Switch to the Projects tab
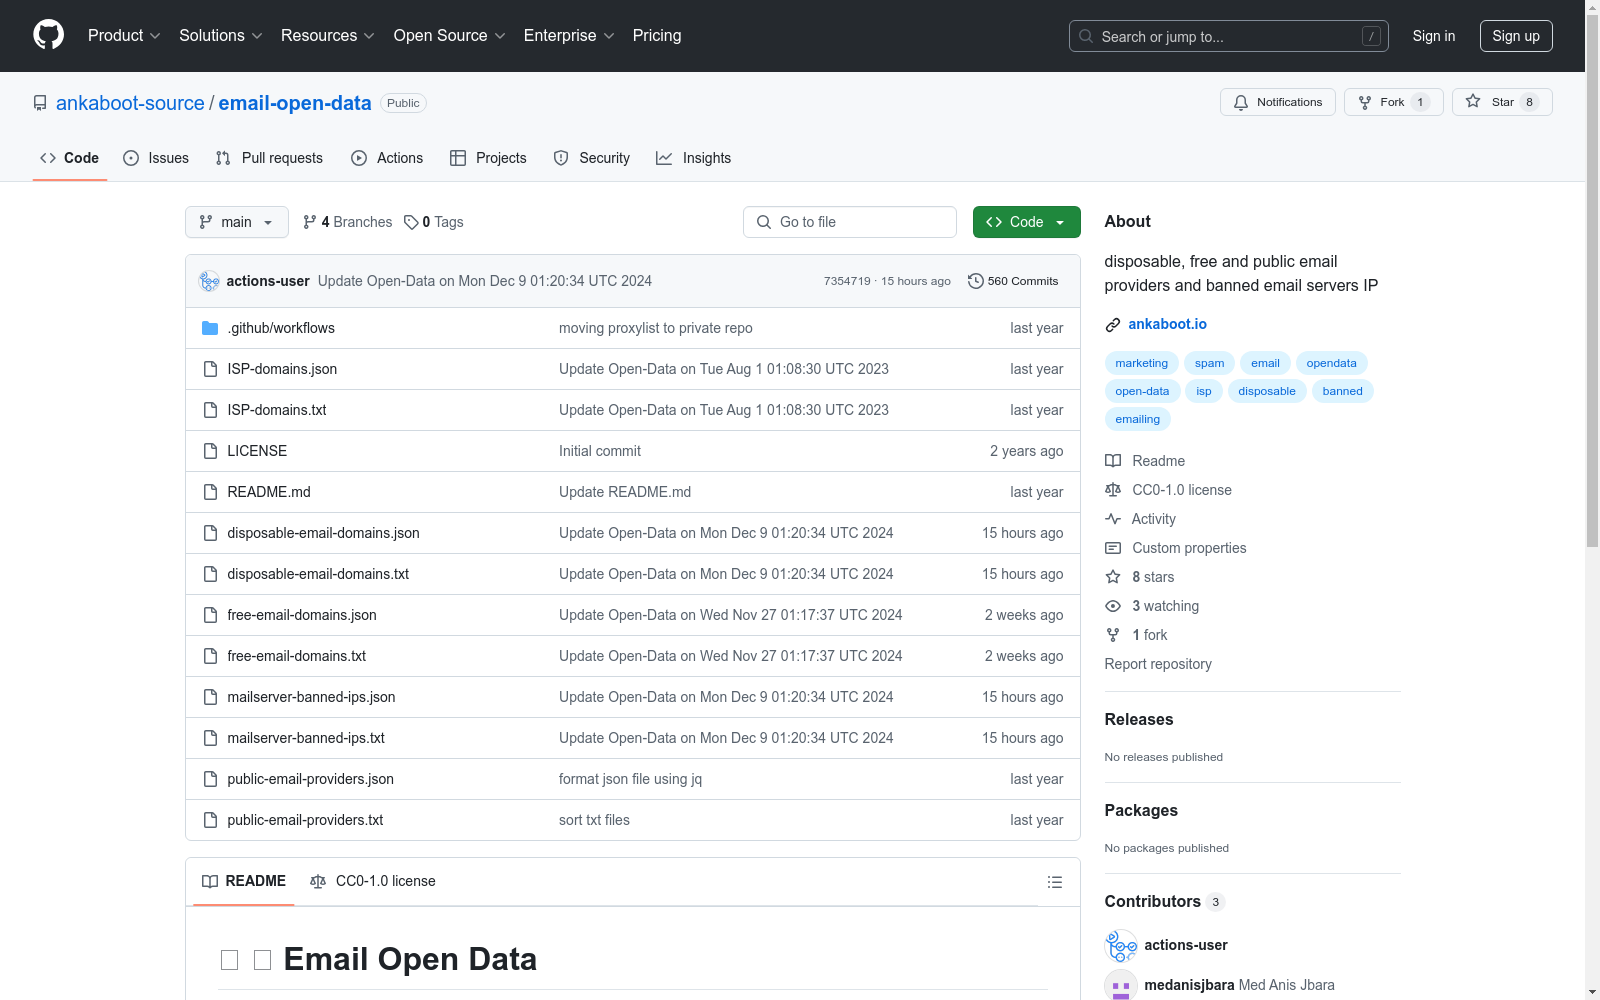This screenshot has height=1000, width=1600. (x=488, y=158)
